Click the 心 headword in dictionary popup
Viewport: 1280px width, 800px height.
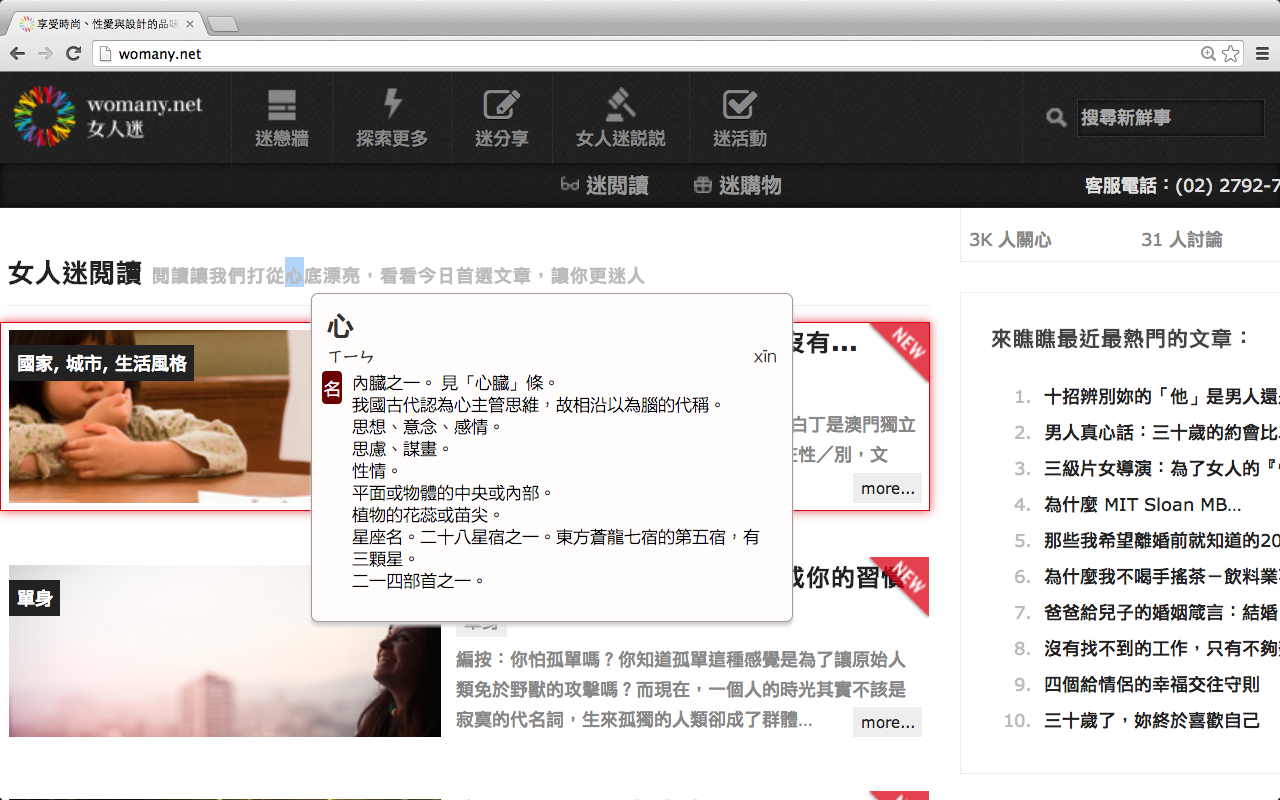tap(340, 326)
